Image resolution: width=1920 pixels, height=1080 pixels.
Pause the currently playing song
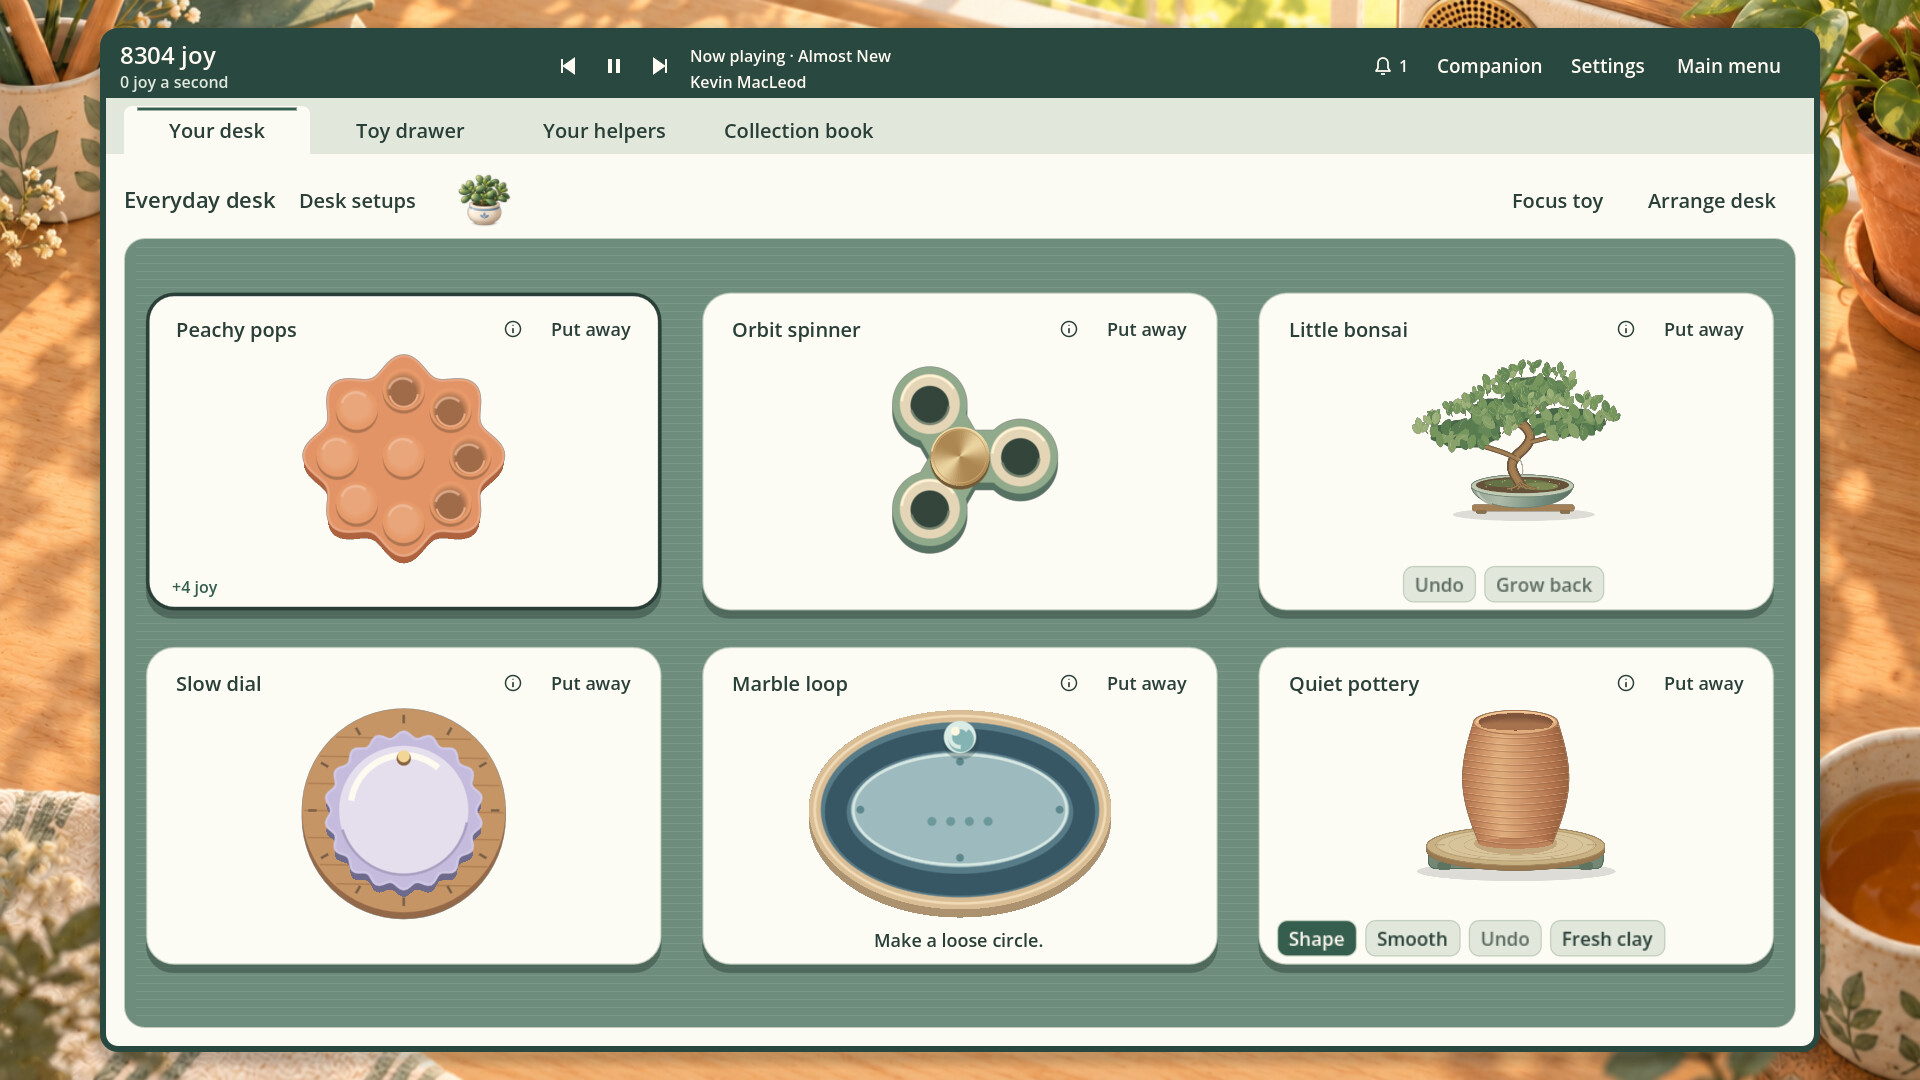click(614, 66)
